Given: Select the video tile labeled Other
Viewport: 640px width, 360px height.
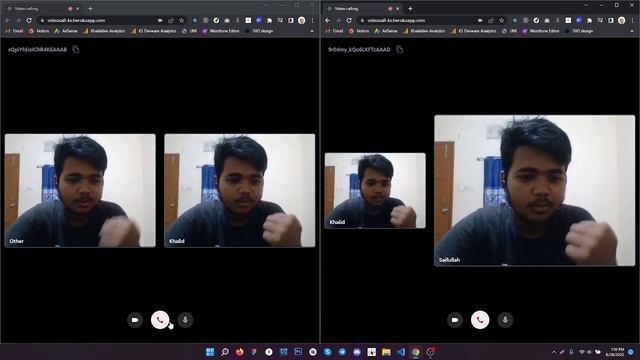Looking at the screenshot, I should click(x=80, y=191).
